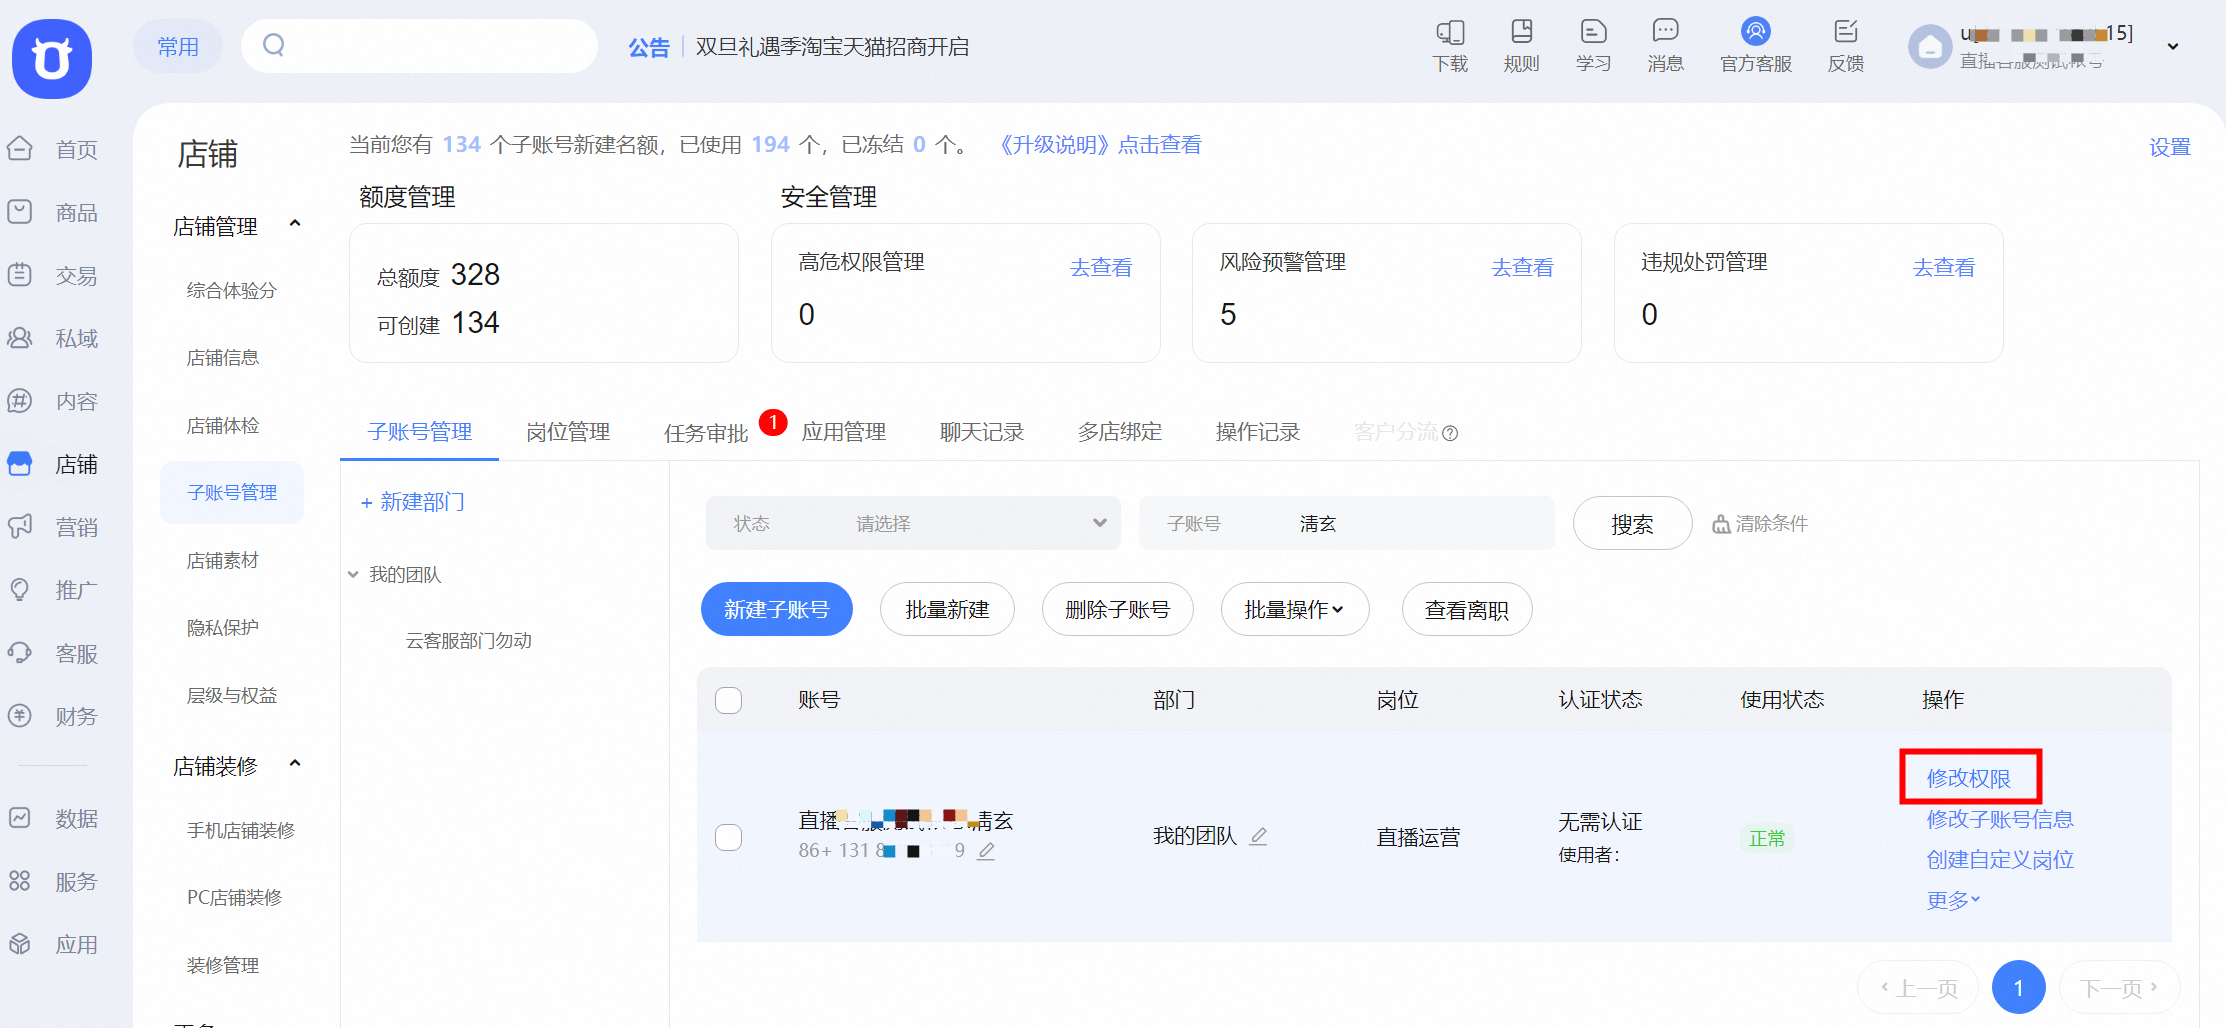Switch to 子账号管理 tab

click(x=420, y=432)
